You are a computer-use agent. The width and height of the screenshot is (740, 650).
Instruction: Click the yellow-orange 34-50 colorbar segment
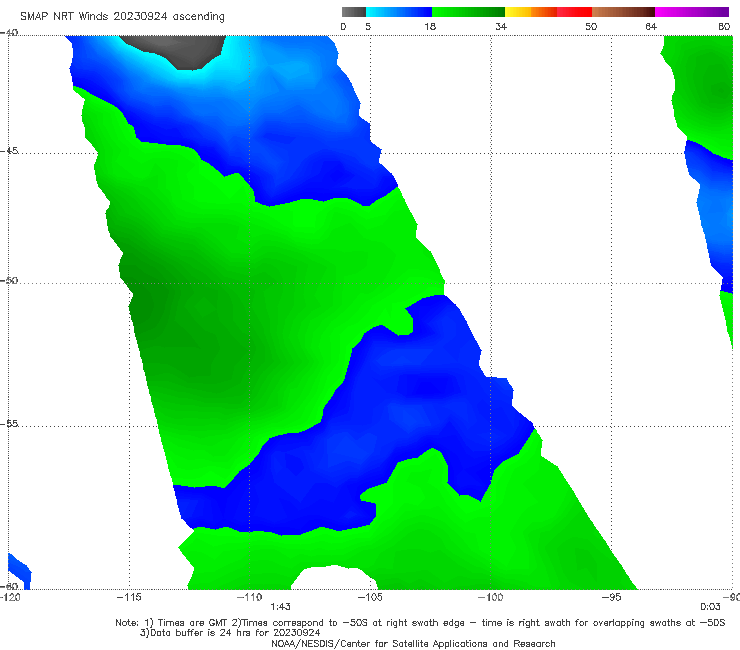pyautogui.click(x=548, y=12)
